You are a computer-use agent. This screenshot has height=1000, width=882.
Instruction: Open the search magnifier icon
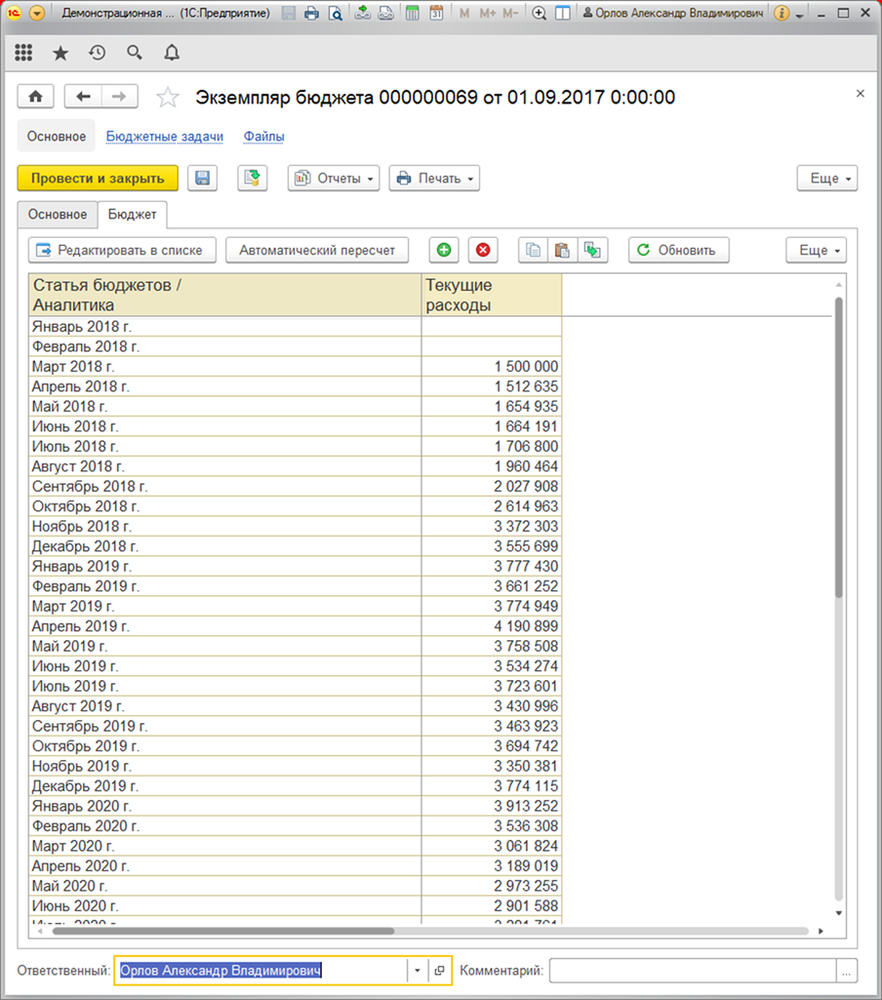pyautogui.click(x=134, y=53)
